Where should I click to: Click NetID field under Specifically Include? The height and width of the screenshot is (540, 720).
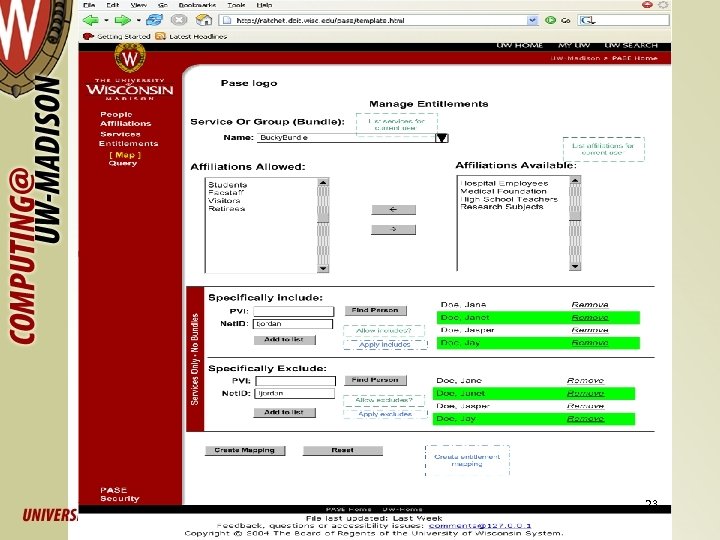(292, 324)
